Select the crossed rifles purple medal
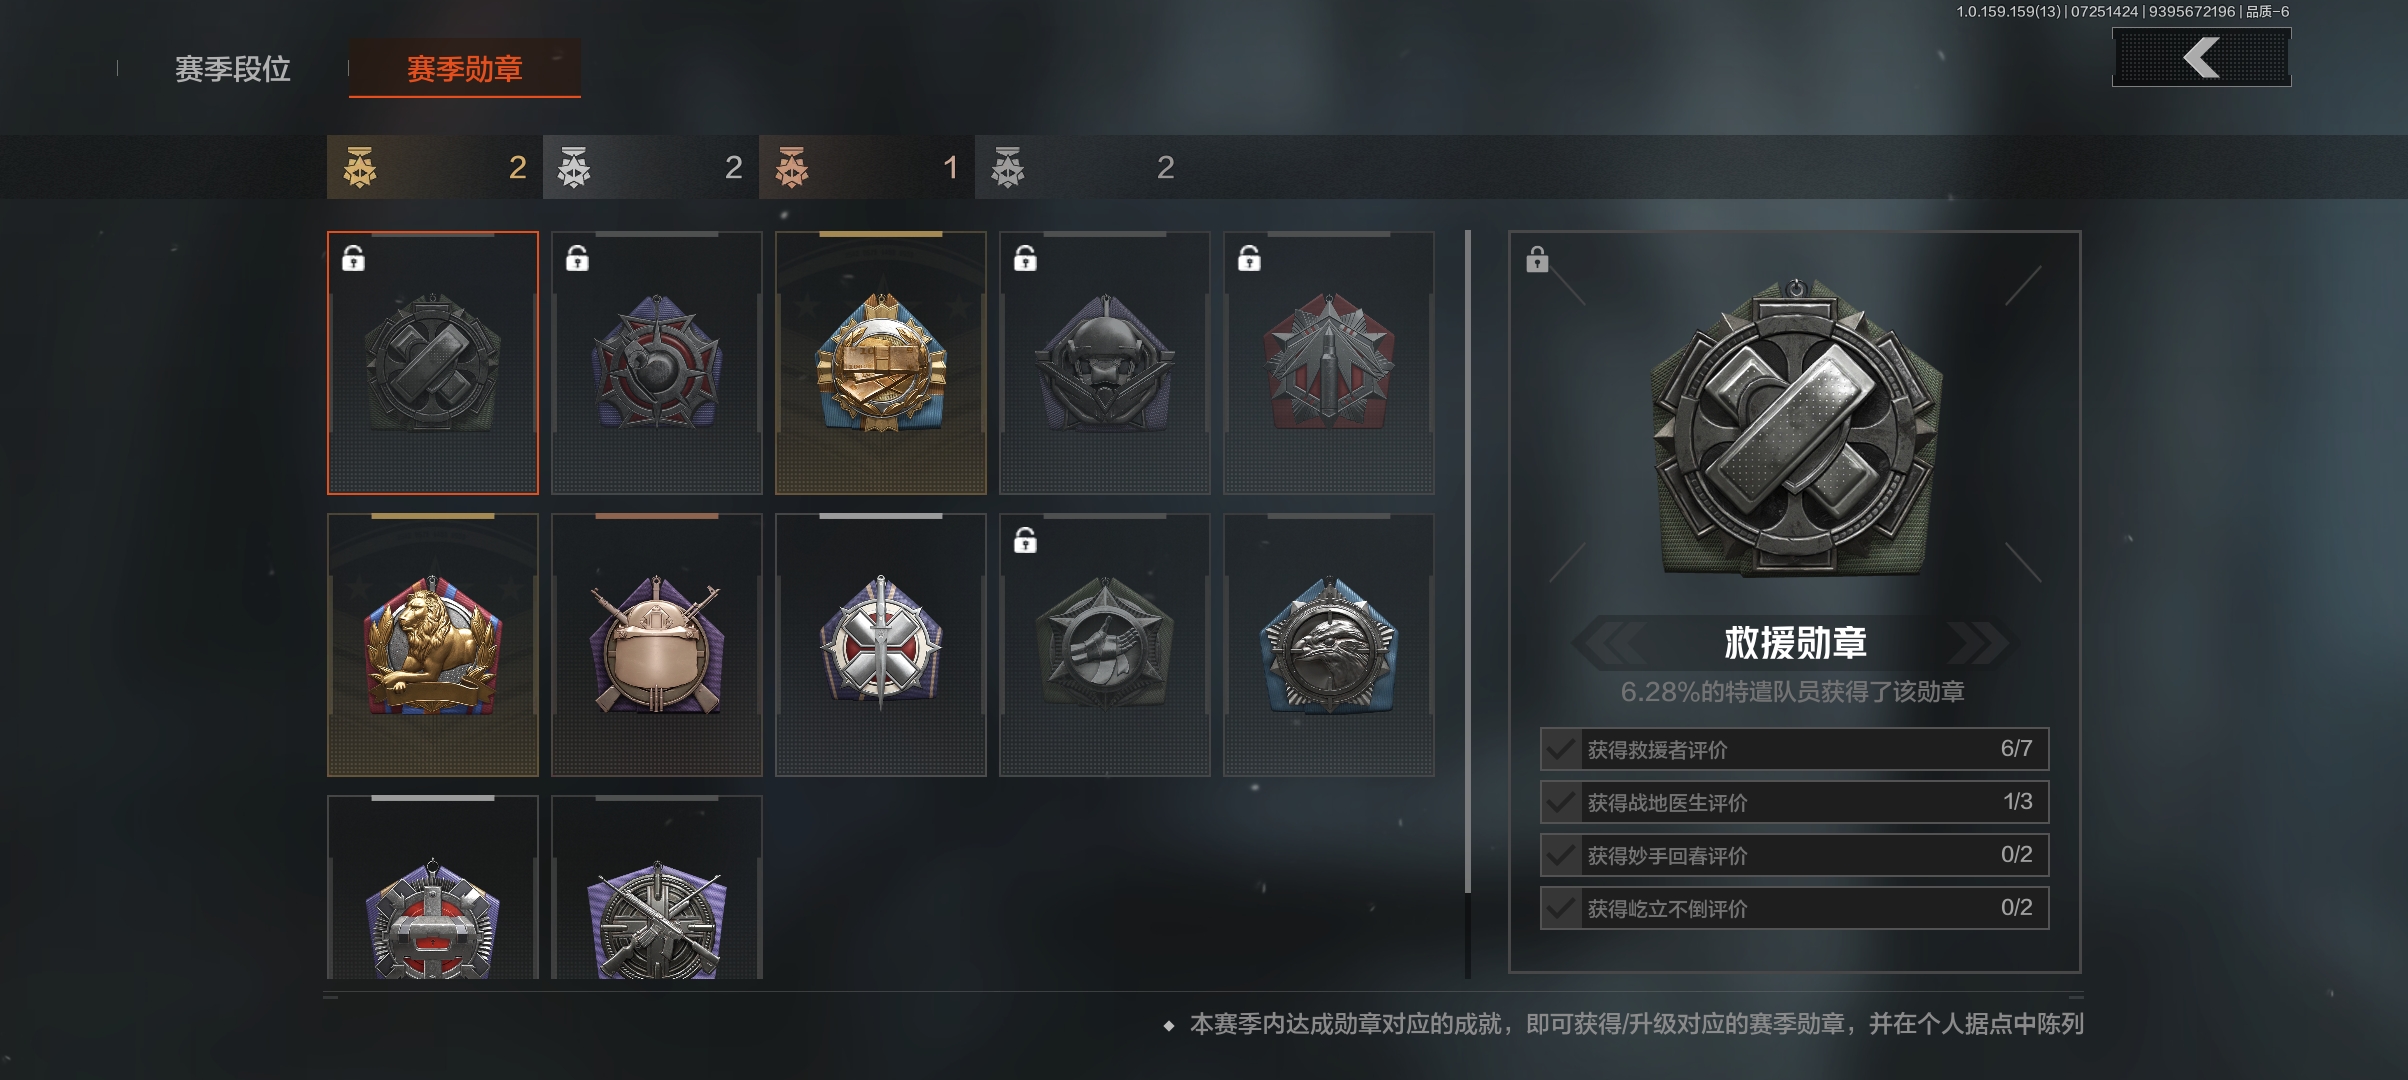The height and width of the screenshot is (1080, 2408). click(x=657, y=887)
